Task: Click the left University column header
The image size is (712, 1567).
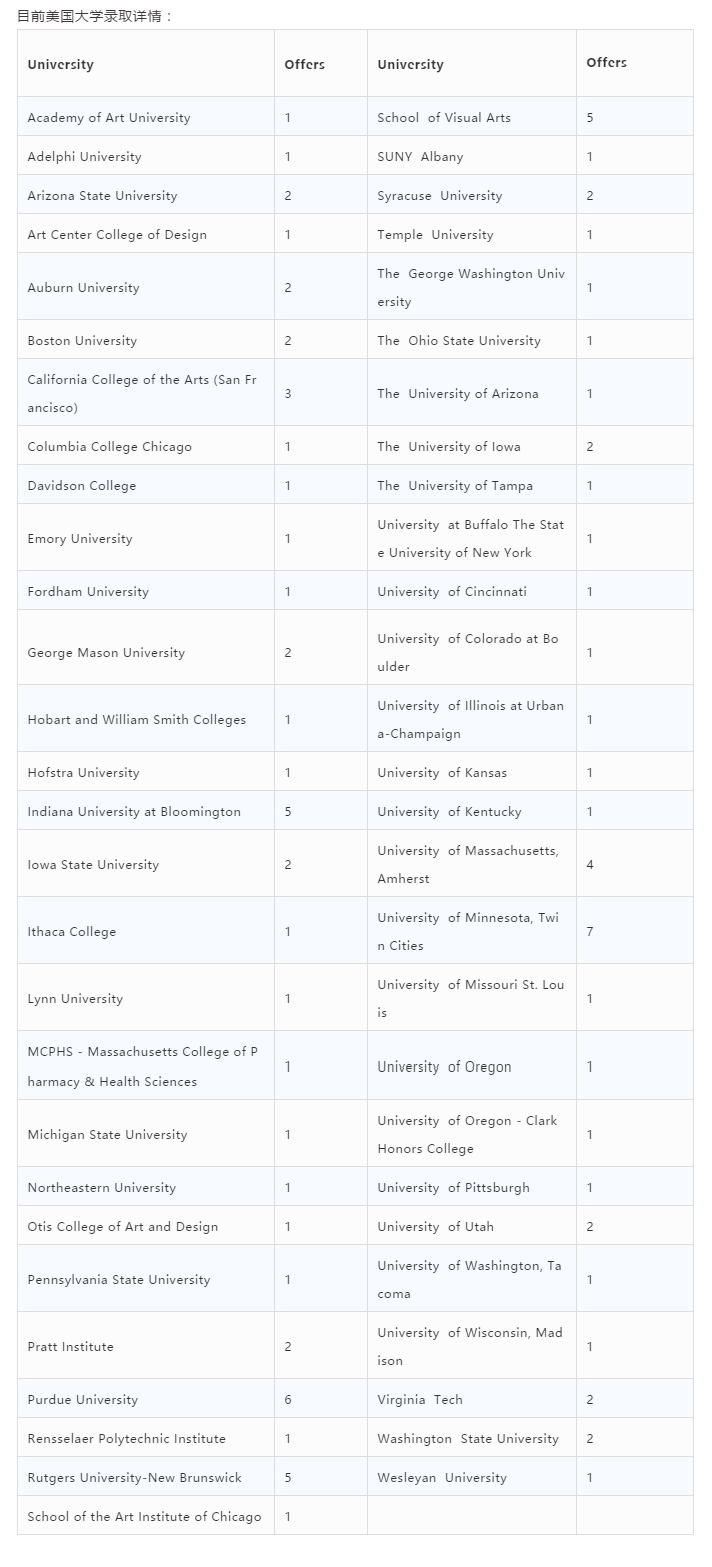Action: (x=146, y=64)
